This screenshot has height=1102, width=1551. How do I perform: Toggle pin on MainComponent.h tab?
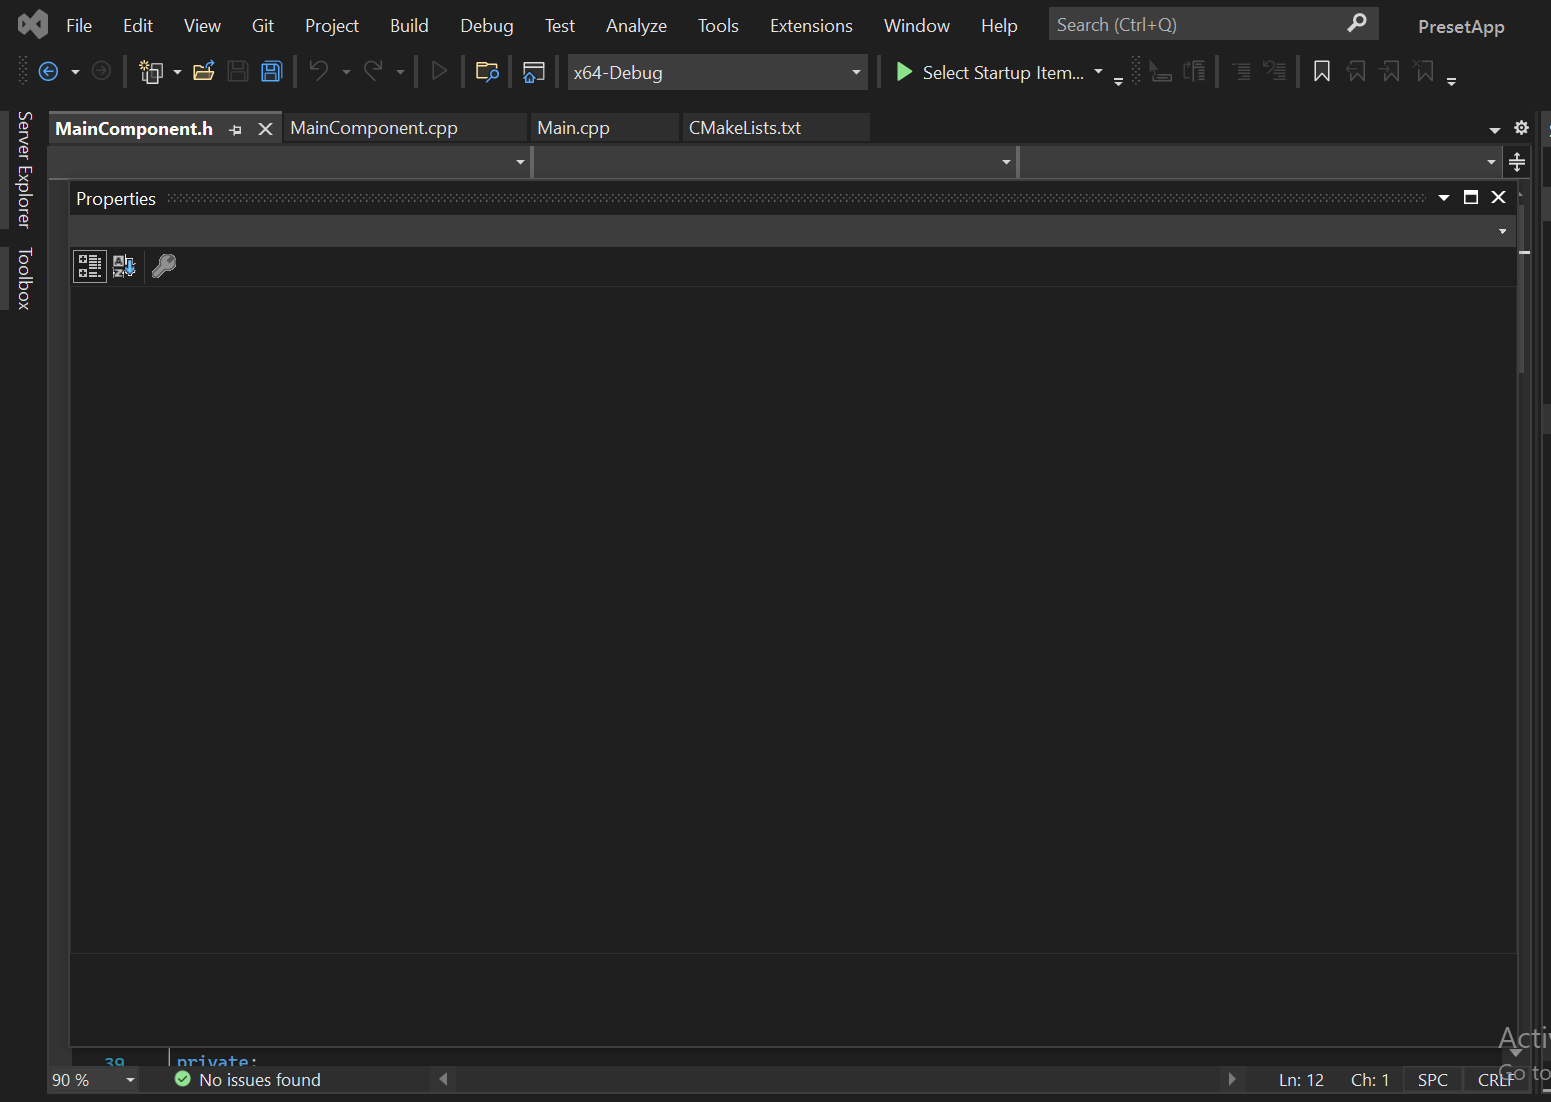click(235, 129)
